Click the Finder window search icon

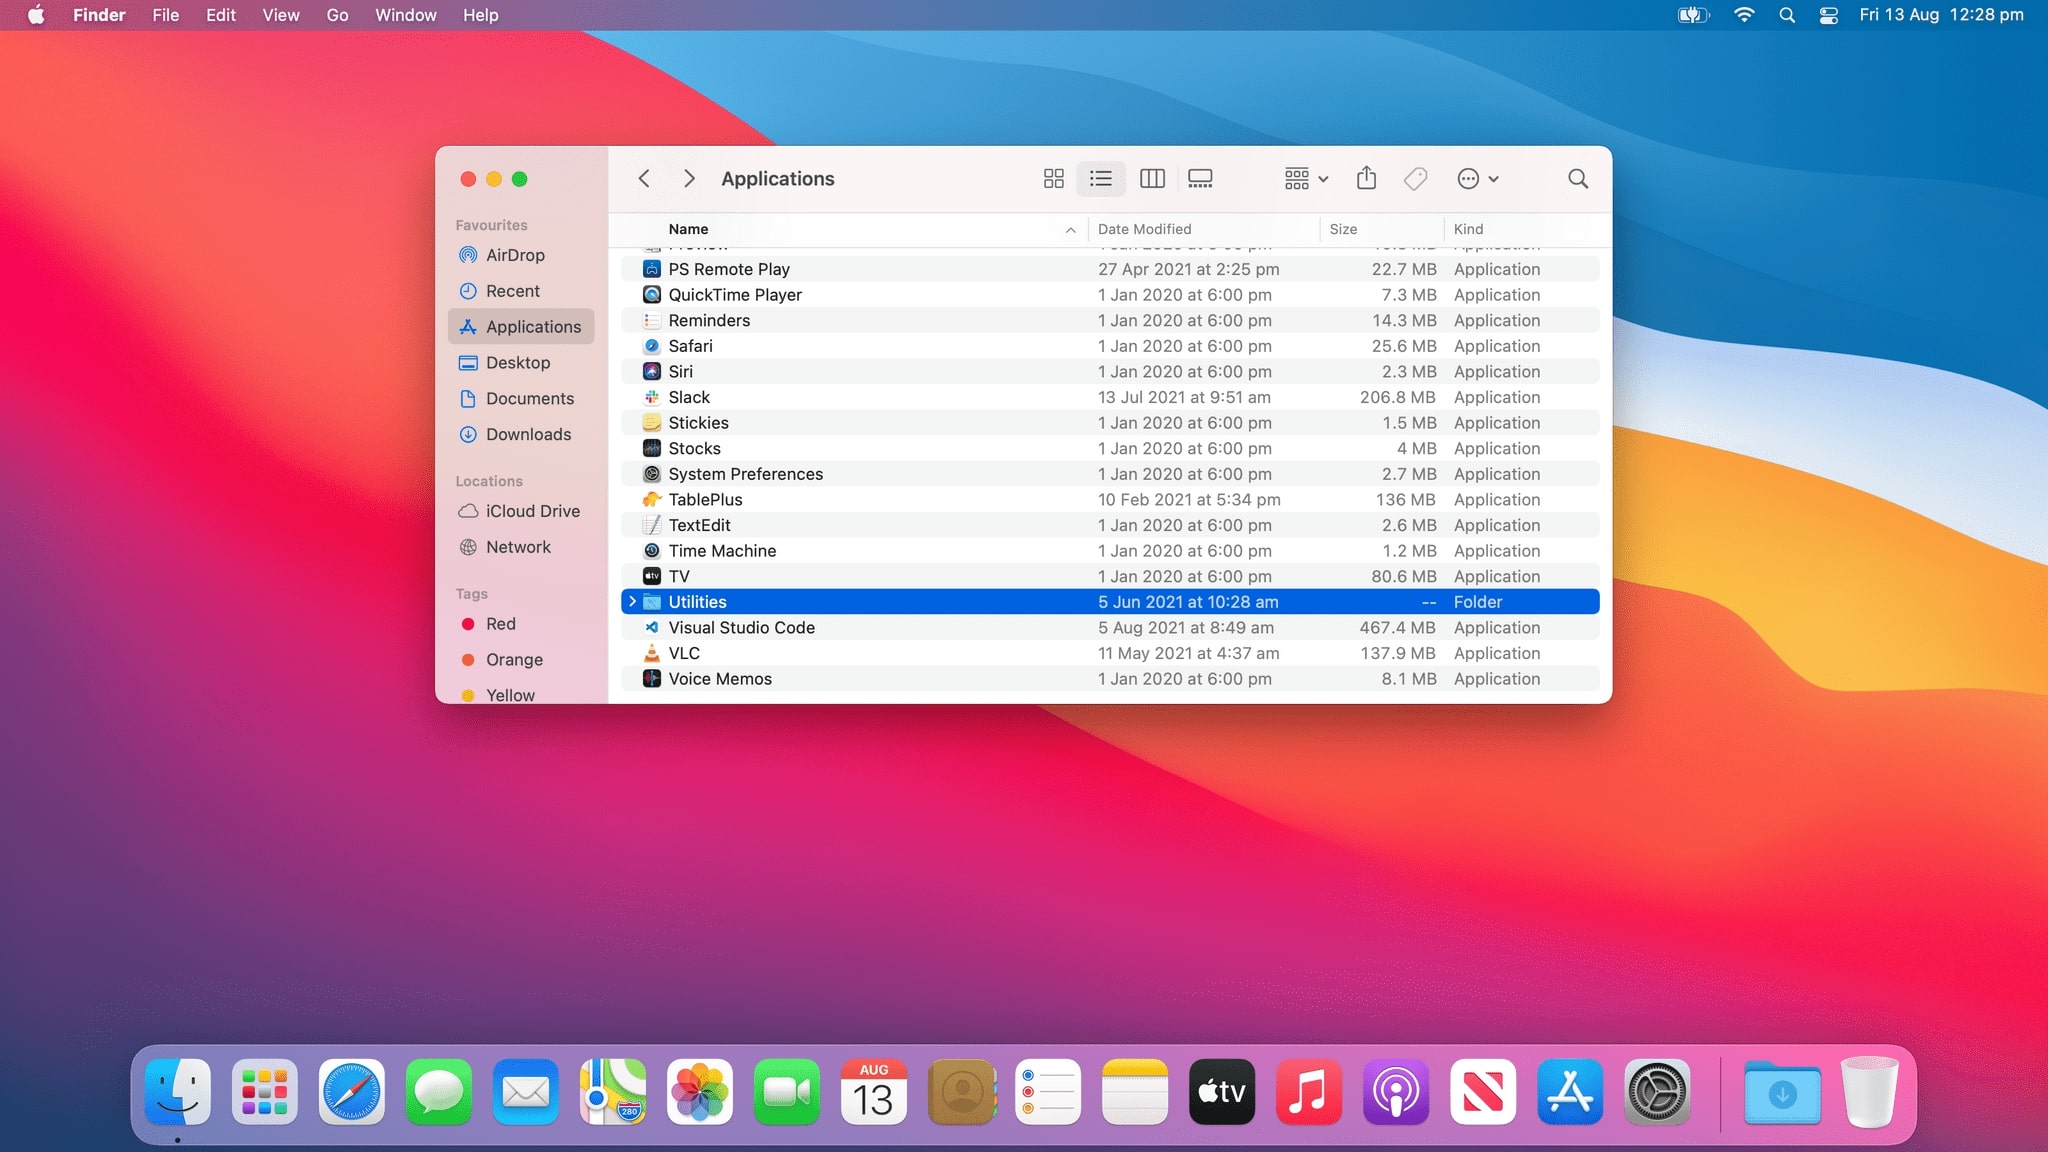tap(1578, 179)
